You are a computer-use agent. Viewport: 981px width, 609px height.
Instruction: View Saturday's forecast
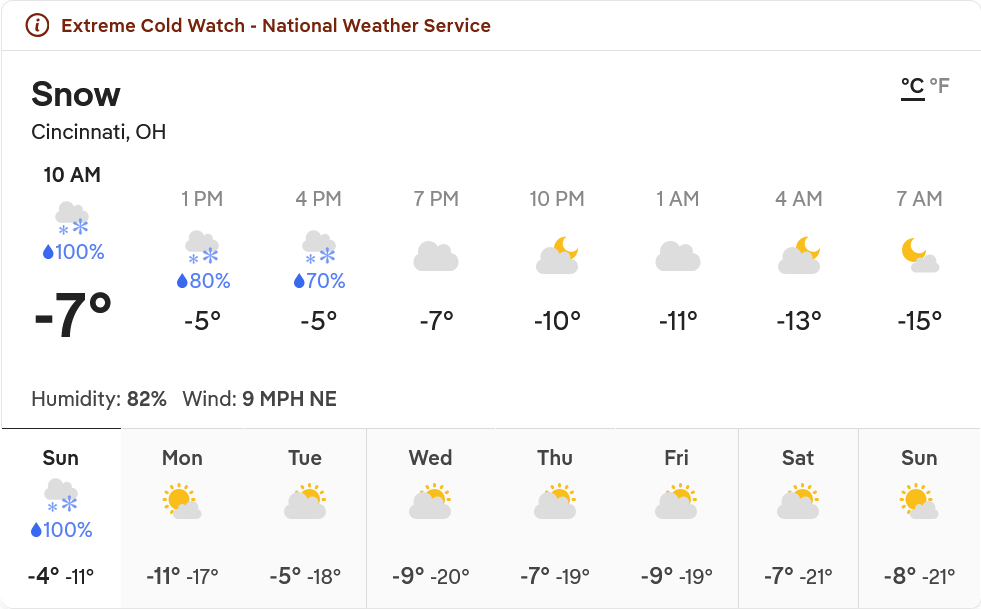[x=798, y=517]
